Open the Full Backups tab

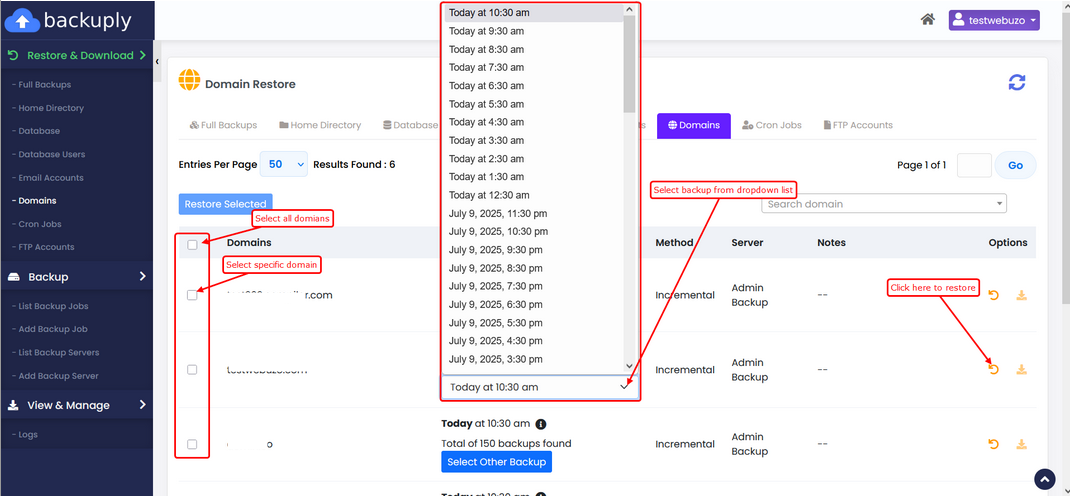click(x=223, y=125)
